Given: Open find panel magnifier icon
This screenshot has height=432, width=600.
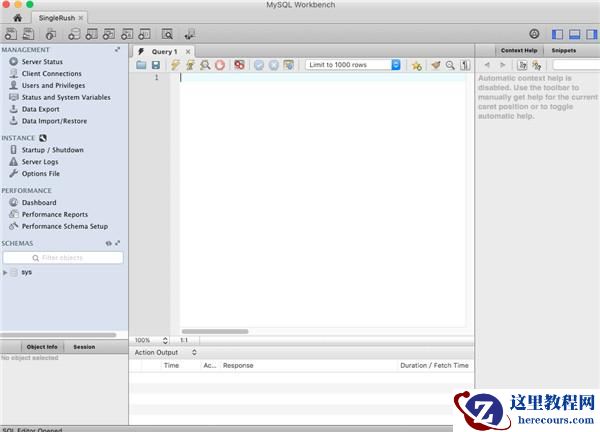Looking at the screenshot, I should click(450, 65).
